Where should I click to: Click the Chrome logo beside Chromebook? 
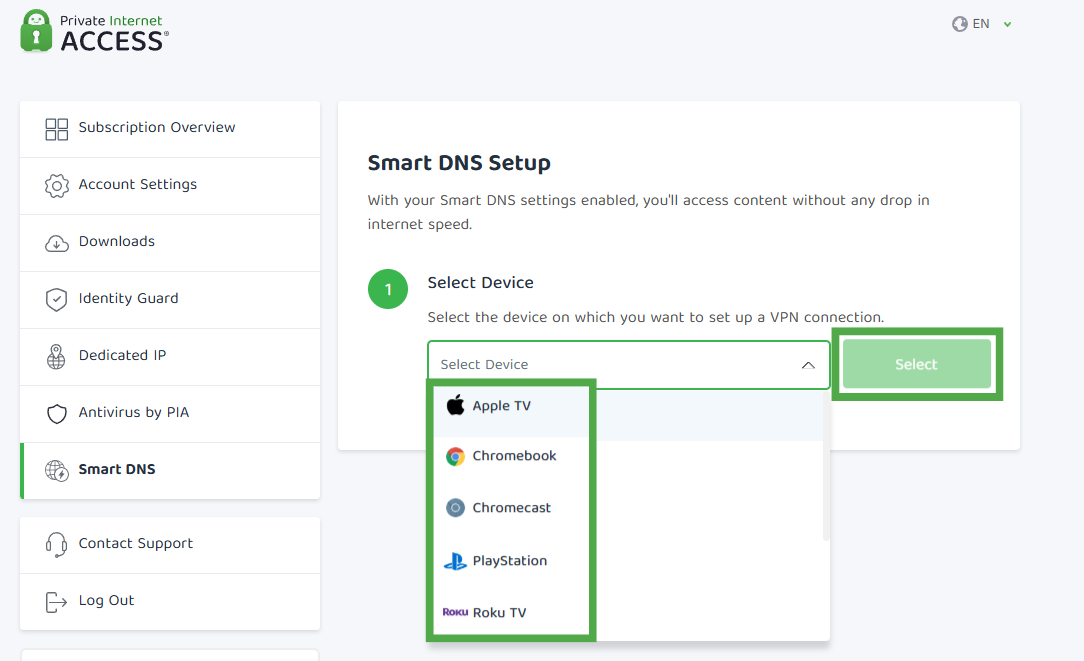455,456
